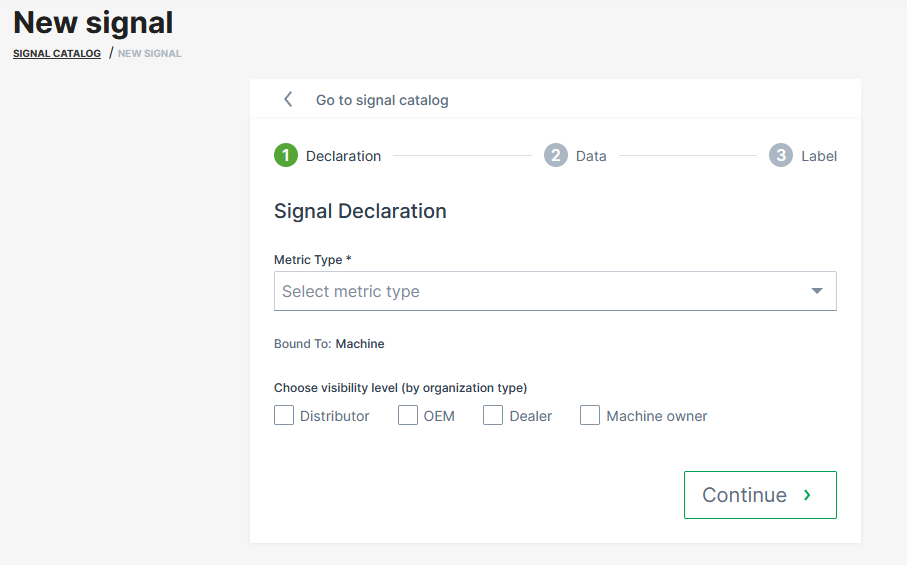Enable the OEM visibility checkbox

coord(408,415)
